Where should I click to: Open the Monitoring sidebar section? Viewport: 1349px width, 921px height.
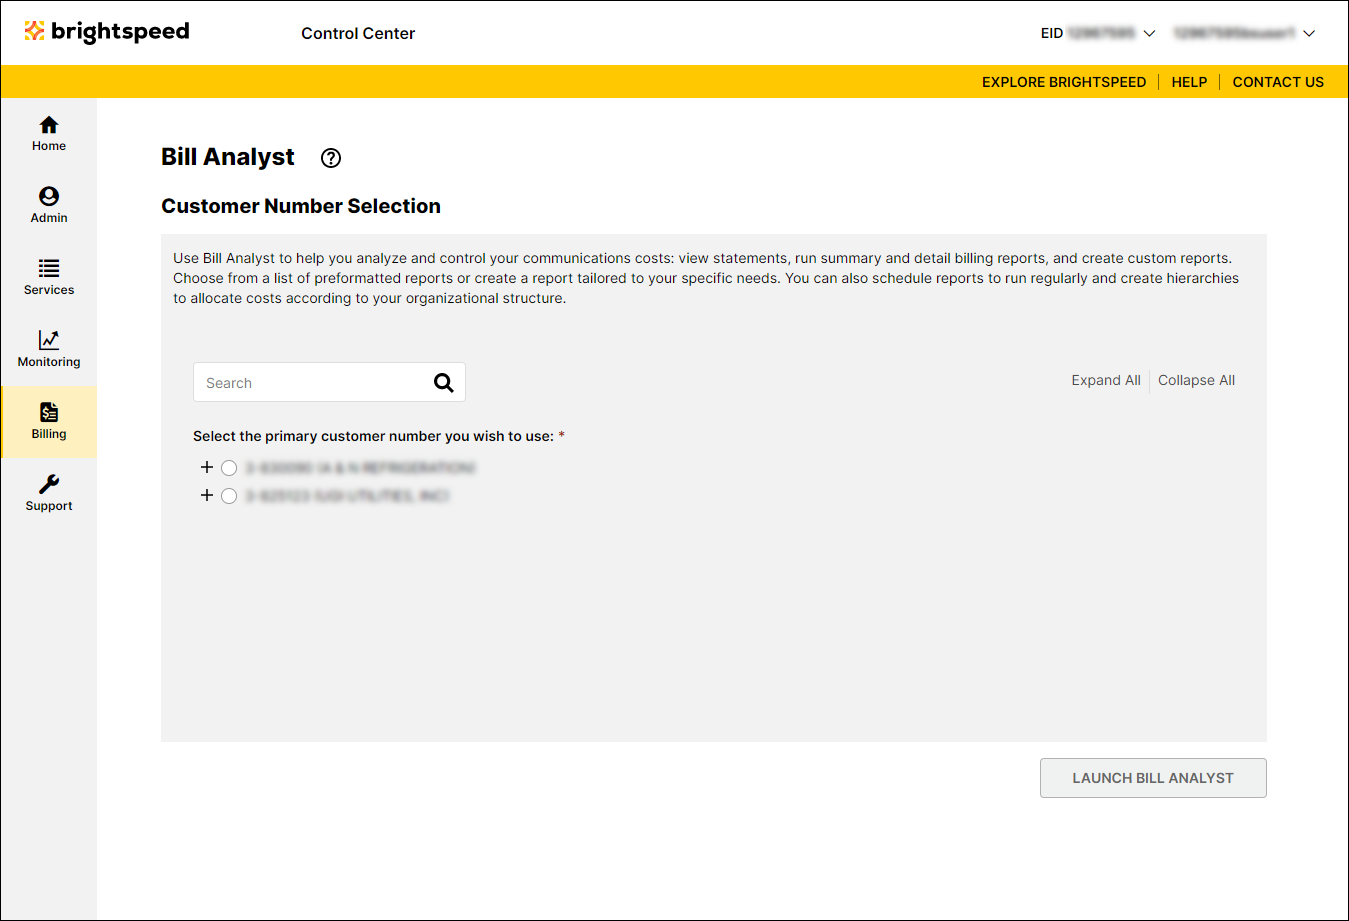click(x=49, y=350)
